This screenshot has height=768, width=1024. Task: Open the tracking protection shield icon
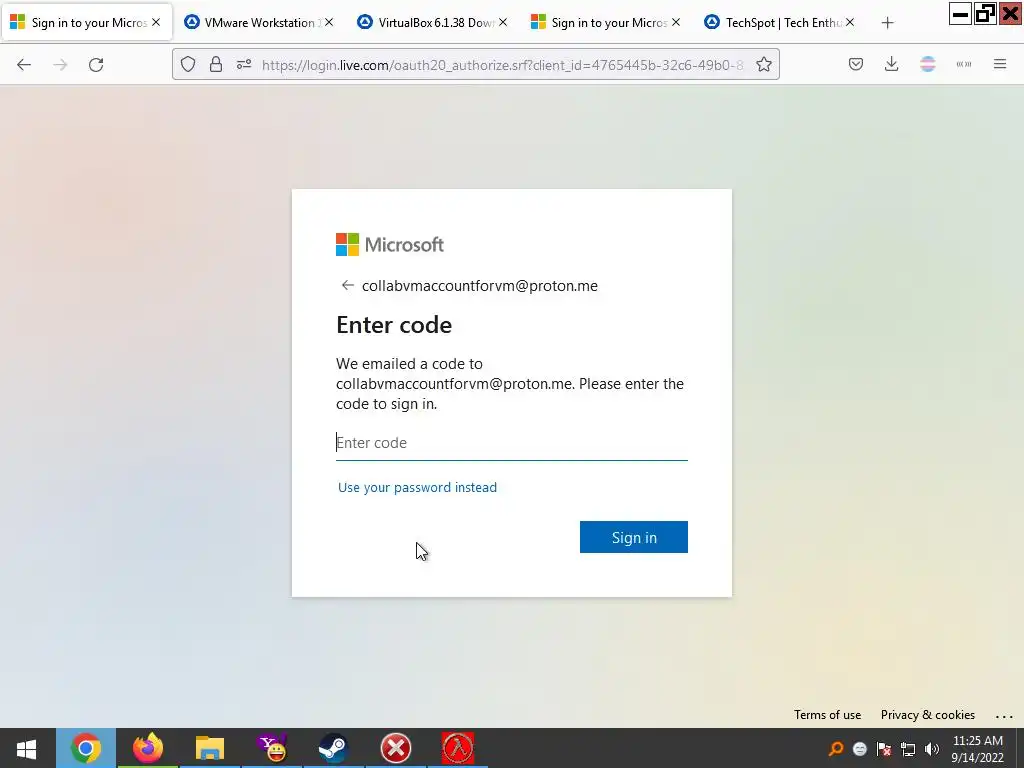click(x=188, y=64)
